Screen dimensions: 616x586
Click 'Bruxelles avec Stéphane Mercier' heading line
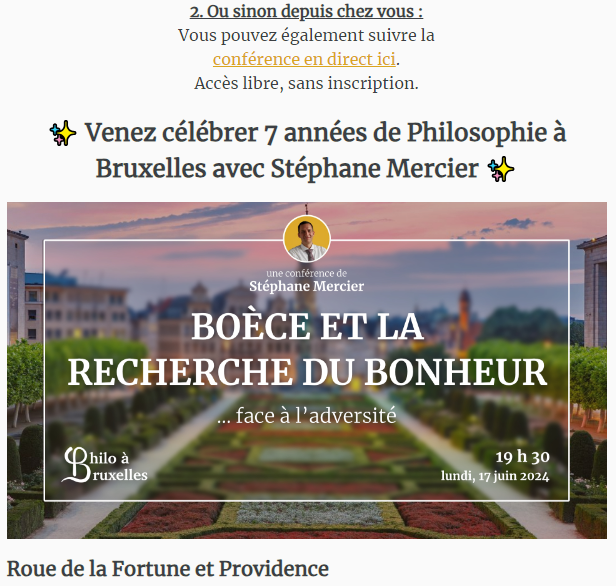(287, 169)
